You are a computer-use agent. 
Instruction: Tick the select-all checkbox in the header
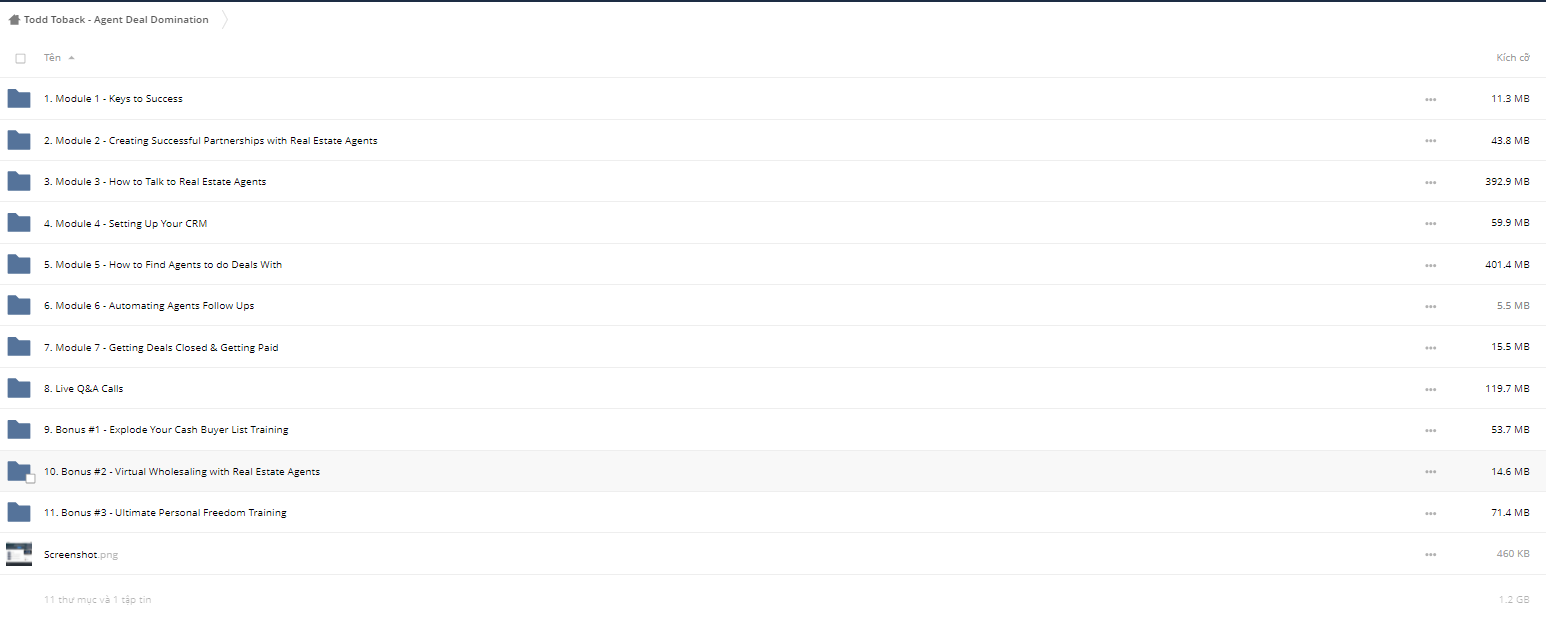20,58
